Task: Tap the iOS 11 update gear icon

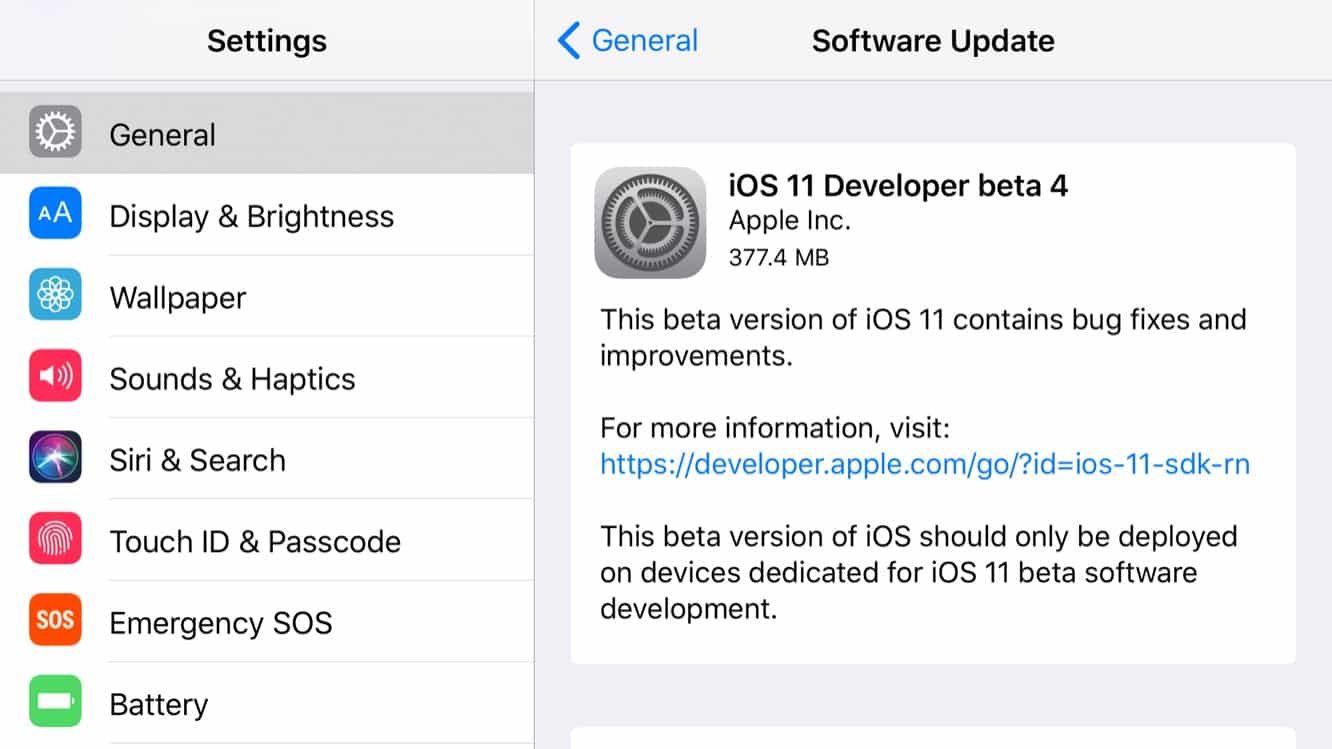Action: pos(650,222)
